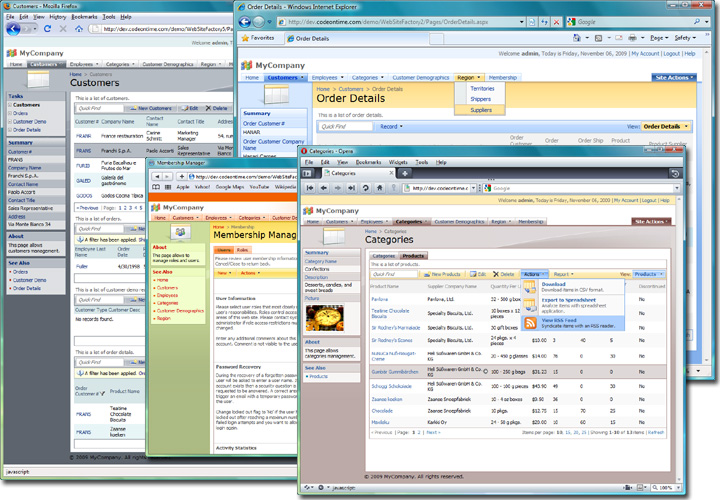Click the Opera home button
The width and height of the screenshot is (720, 500).
point(379,188)
